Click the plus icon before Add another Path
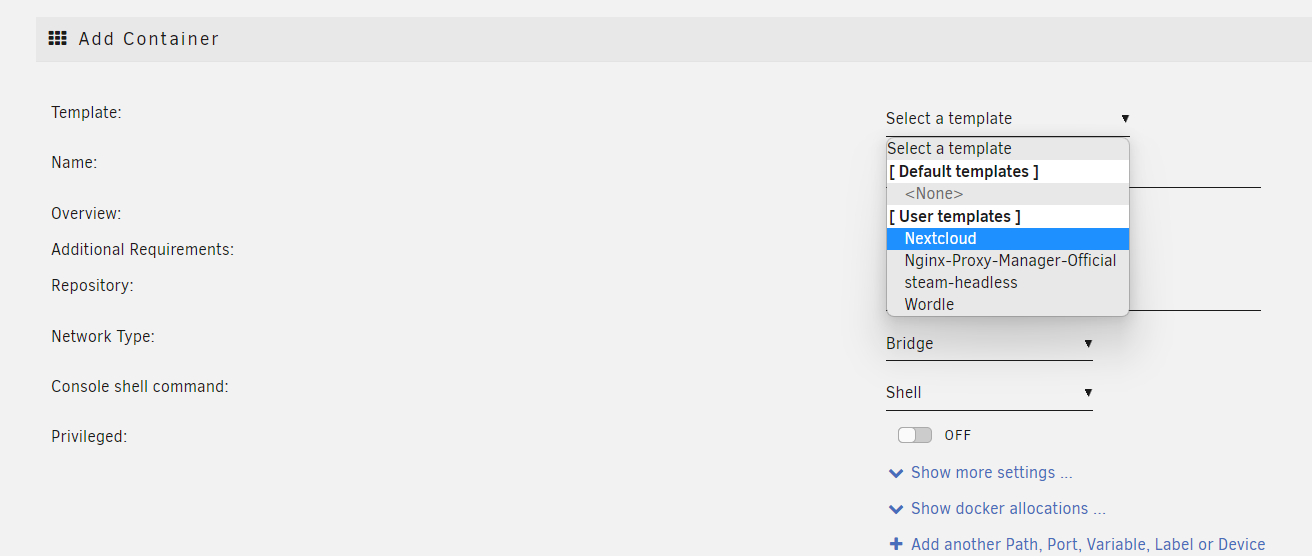This screenshot has height=556, width=1312. 896,545
